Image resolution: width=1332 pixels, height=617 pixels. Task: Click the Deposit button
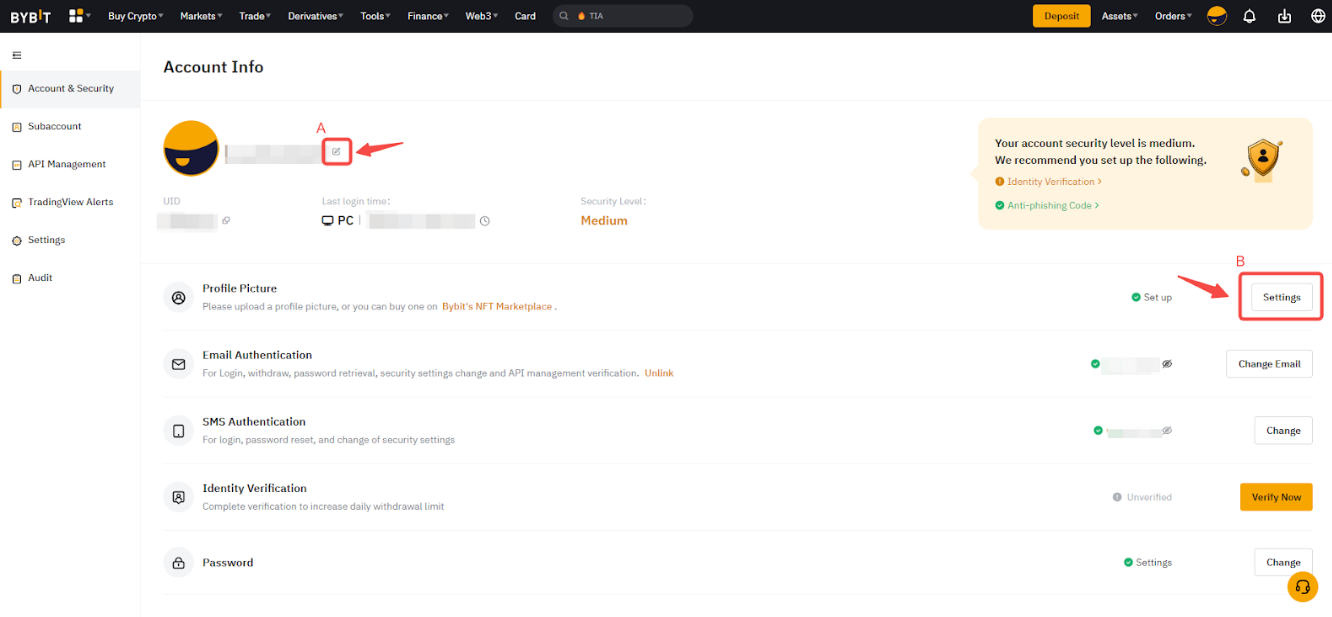pos(1061,16)
